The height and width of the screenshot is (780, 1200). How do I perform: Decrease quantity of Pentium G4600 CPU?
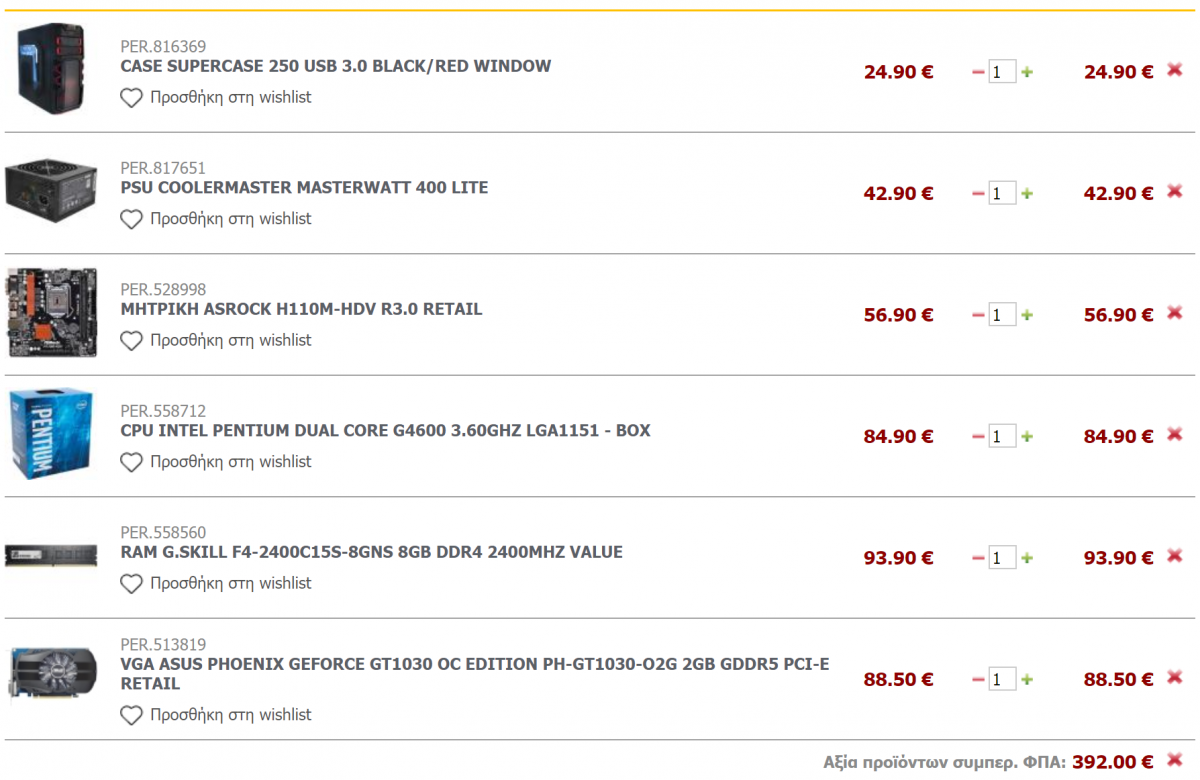978,437
